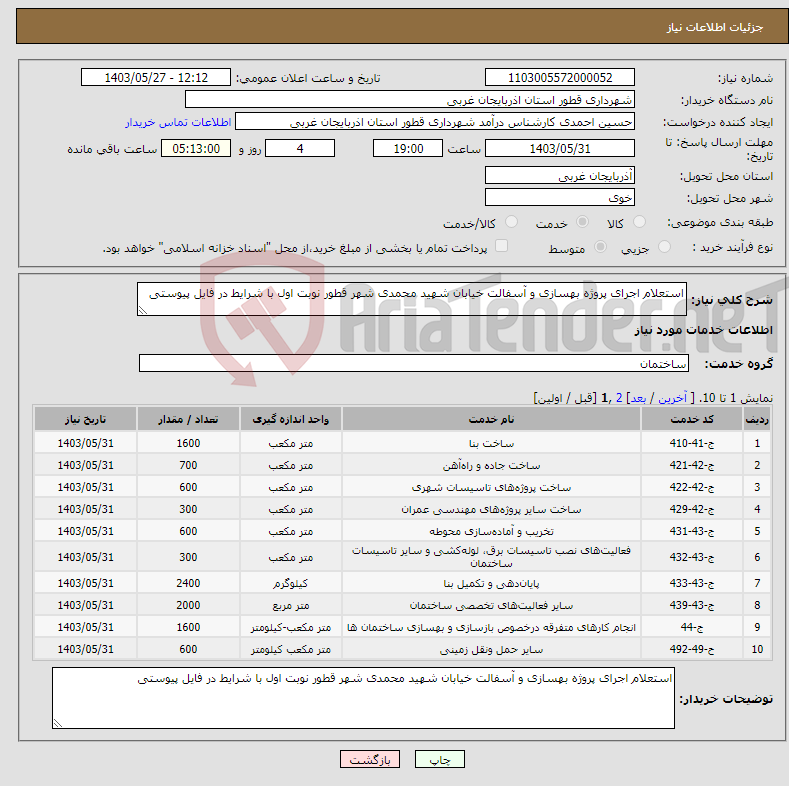Click unit کیلوگرم in row 7
Image resolution: width=789 pixels, height=786 pixels.
point(290,584)
